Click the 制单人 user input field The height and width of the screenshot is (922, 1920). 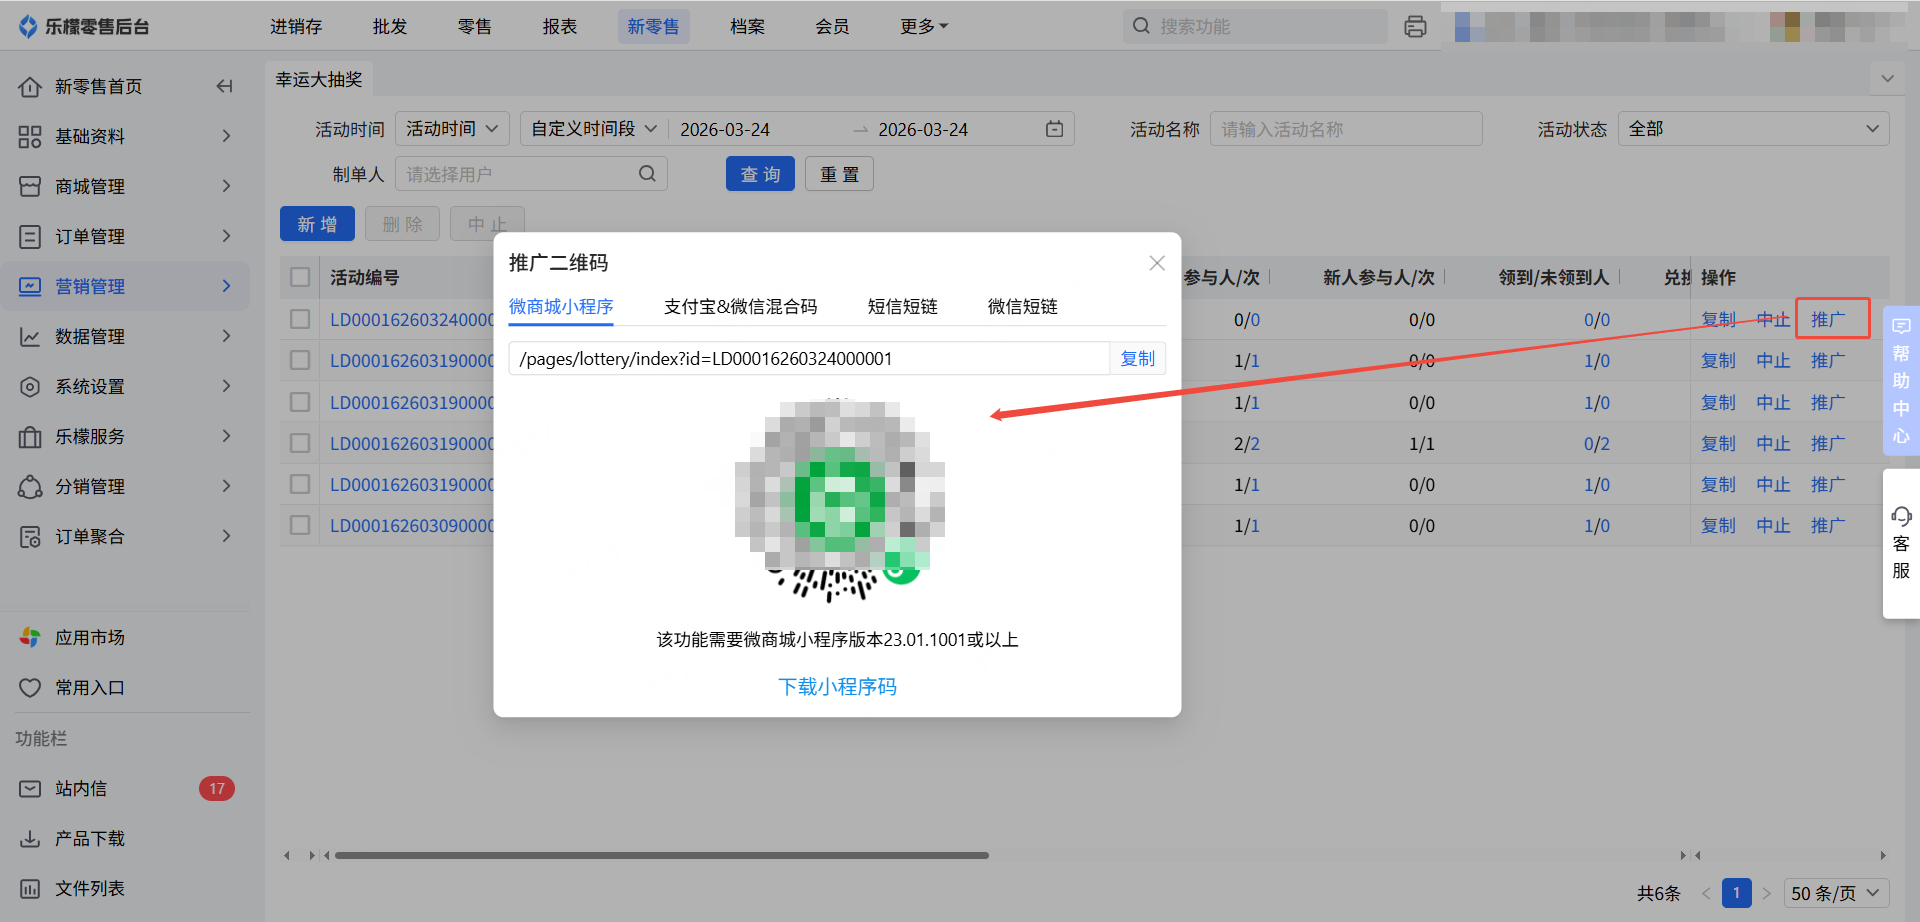pyautogui.click(x=531, y=174)
